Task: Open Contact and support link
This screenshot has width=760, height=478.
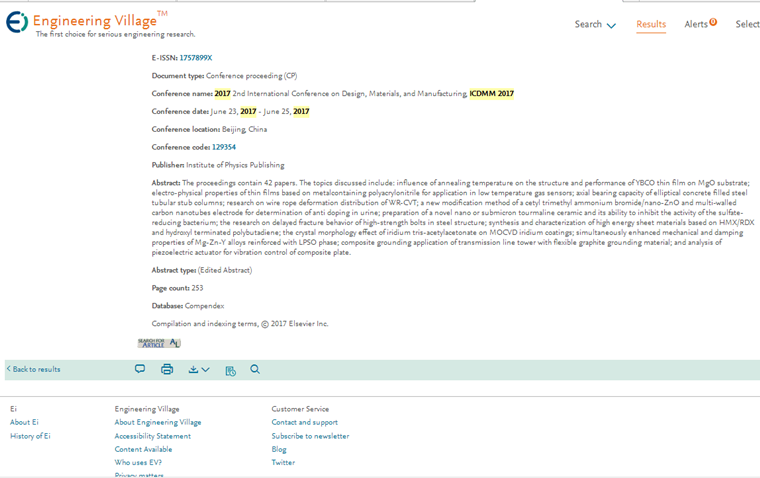Action: (304, 422)
